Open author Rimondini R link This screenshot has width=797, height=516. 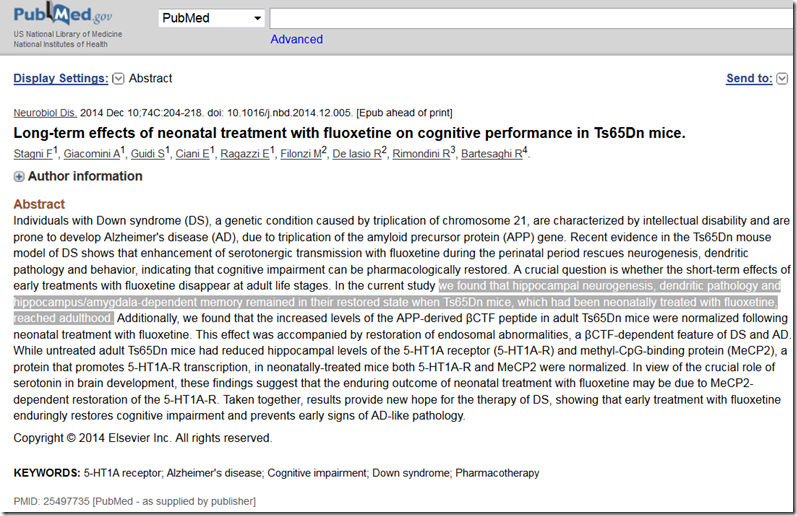421,154
